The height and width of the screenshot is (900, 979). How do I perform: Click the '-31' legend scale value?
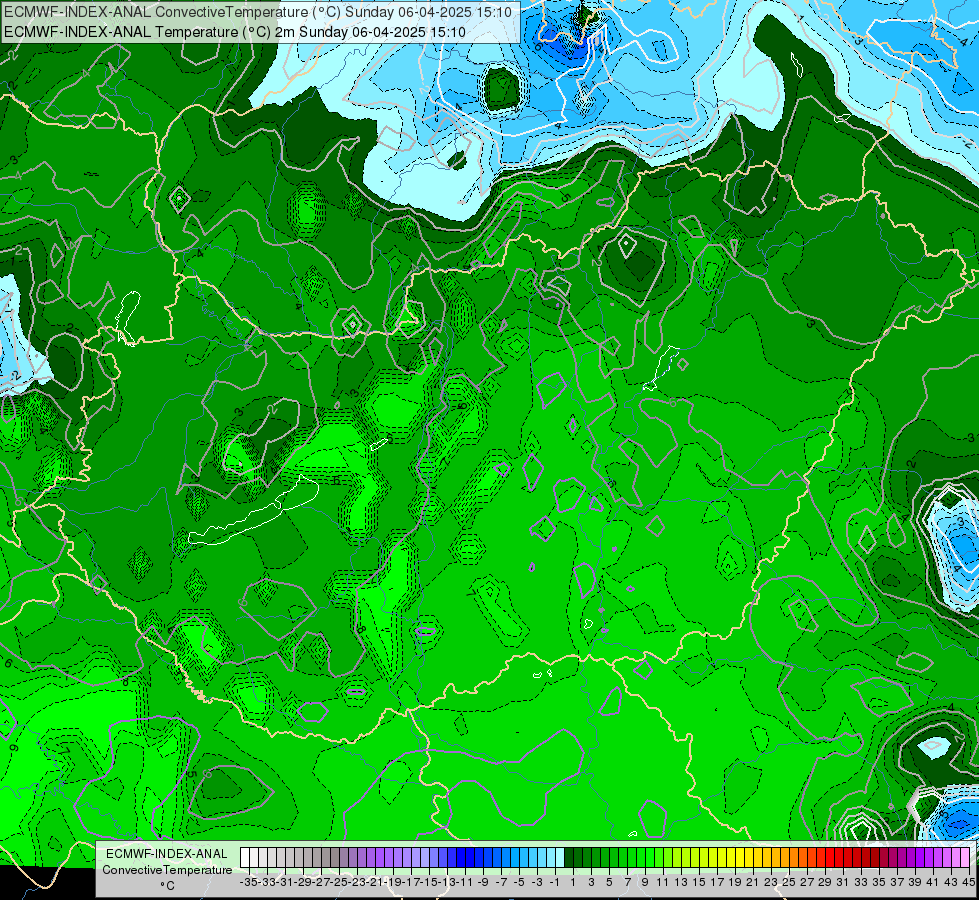click(x=285, y=882)
